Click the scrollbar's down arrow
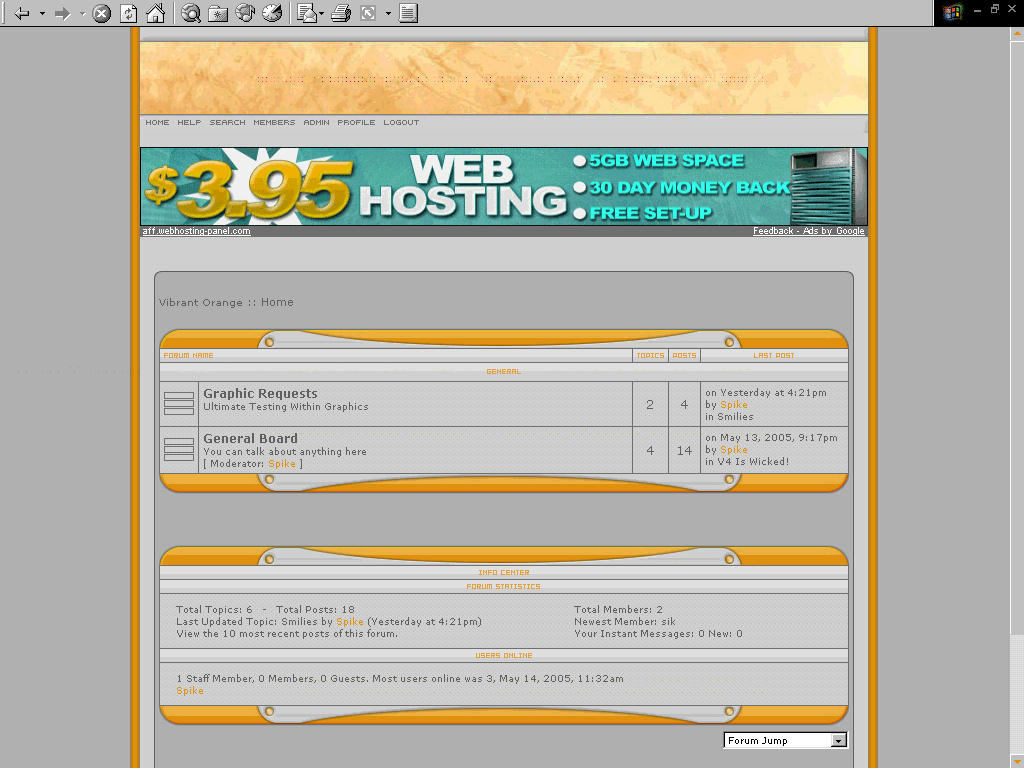 (x=1016, y=759)
